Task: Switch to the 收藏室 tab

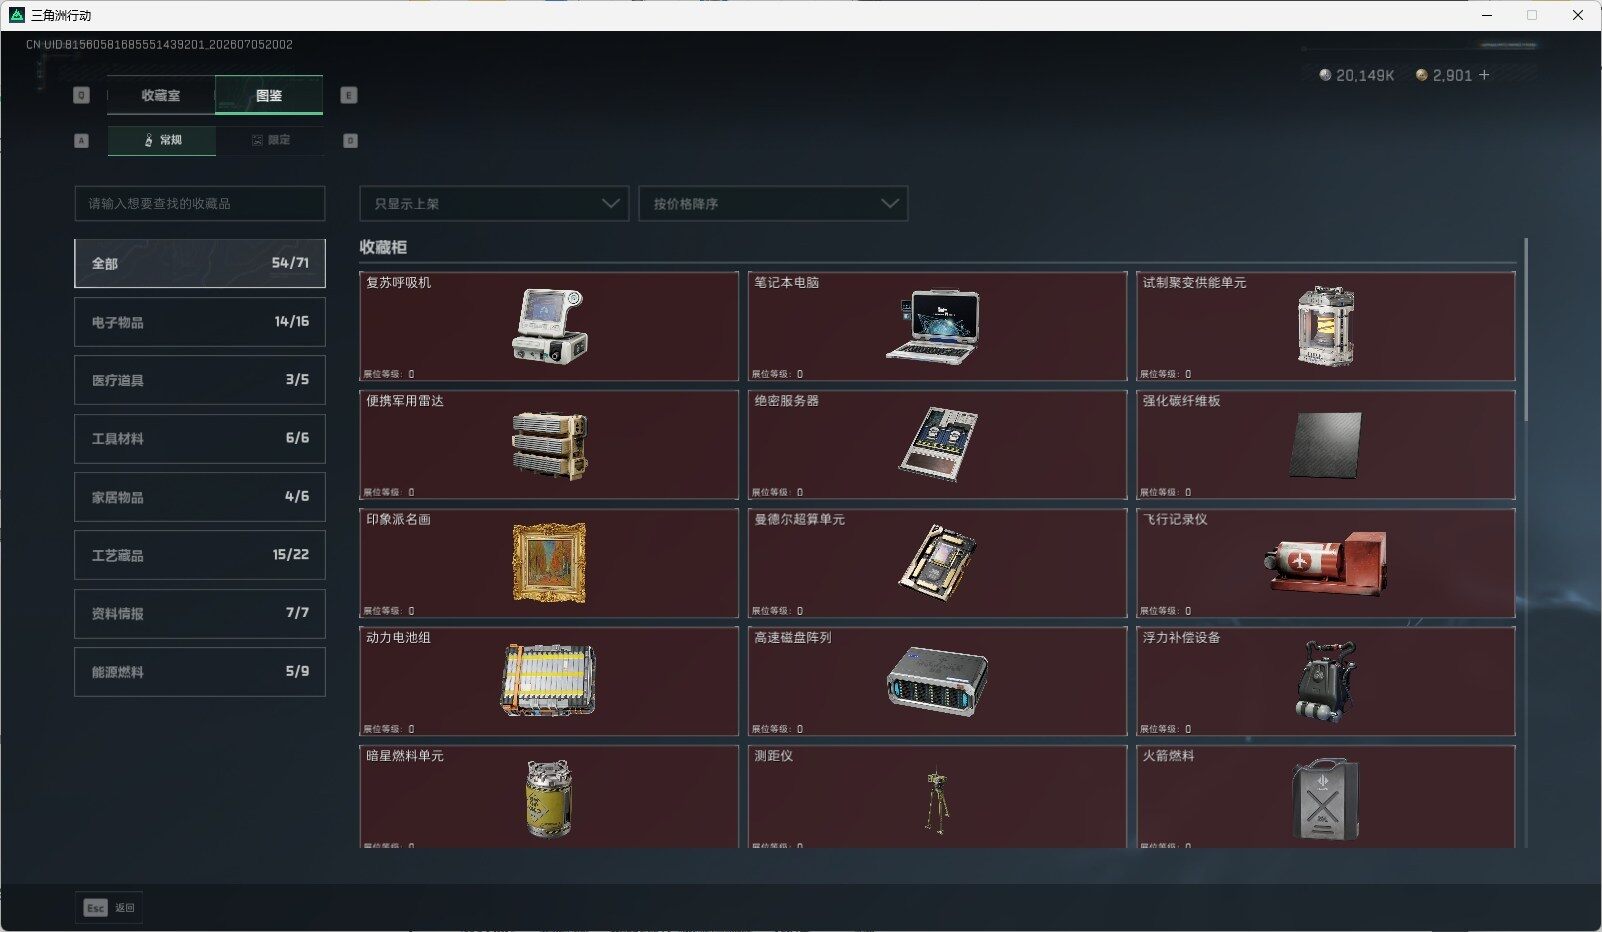Action: [x=161, y=95]
